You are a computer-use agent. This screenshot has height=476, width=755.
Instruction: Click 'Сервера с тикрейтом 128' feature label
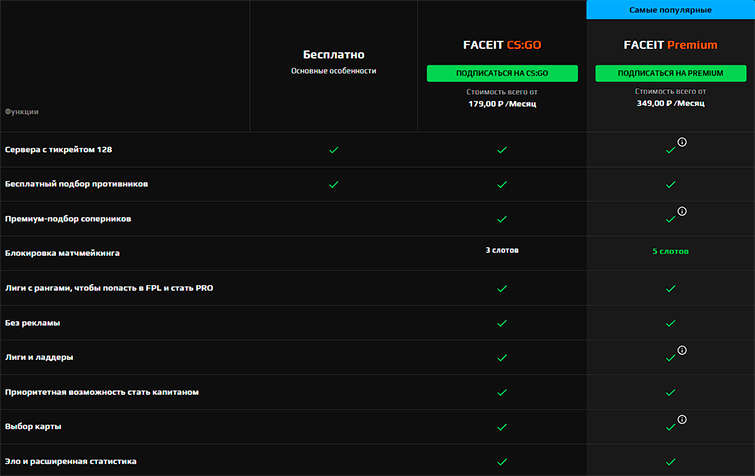[58, 150]
